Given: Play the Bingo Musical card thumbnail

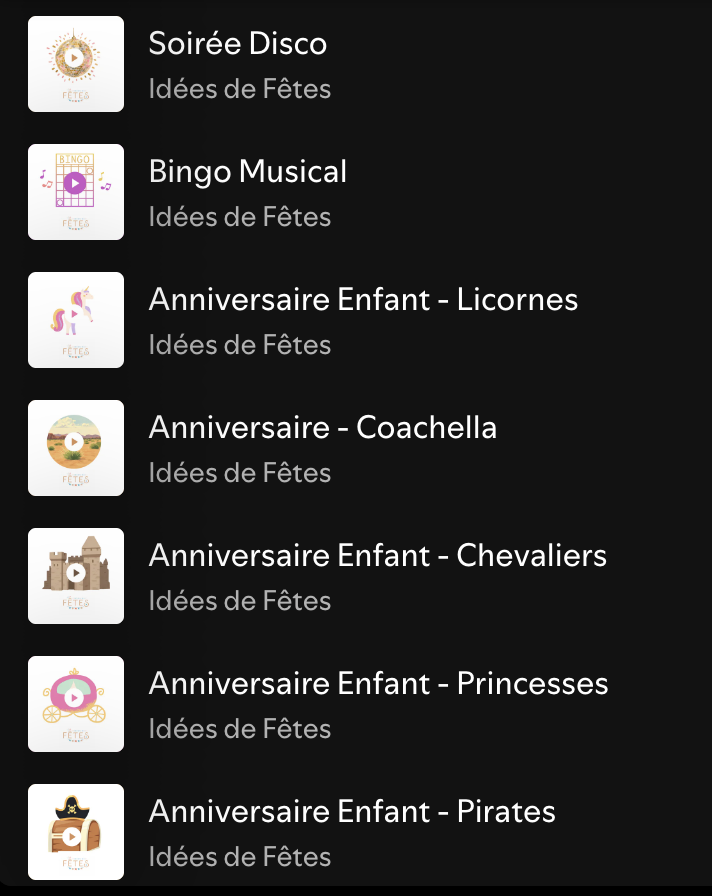Looking at the screenshot, I should click(76, 192).
